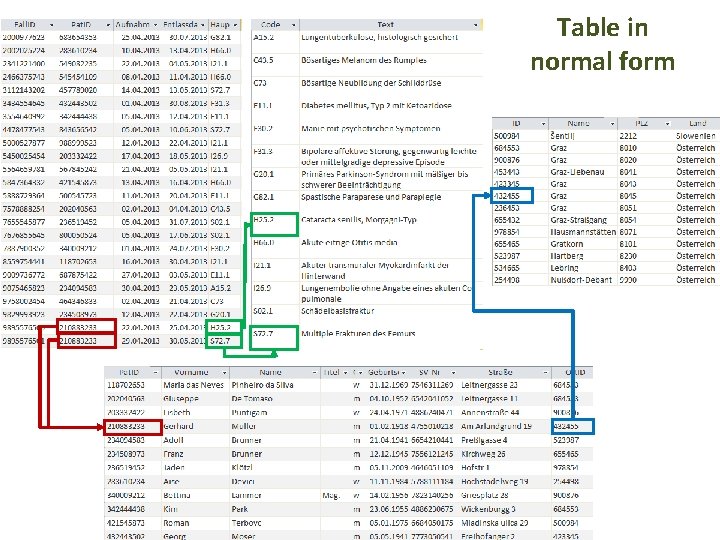Screen dimensions: 720x540
Task: Click the 'Bettina' first name cell
Action: point(177,495)
